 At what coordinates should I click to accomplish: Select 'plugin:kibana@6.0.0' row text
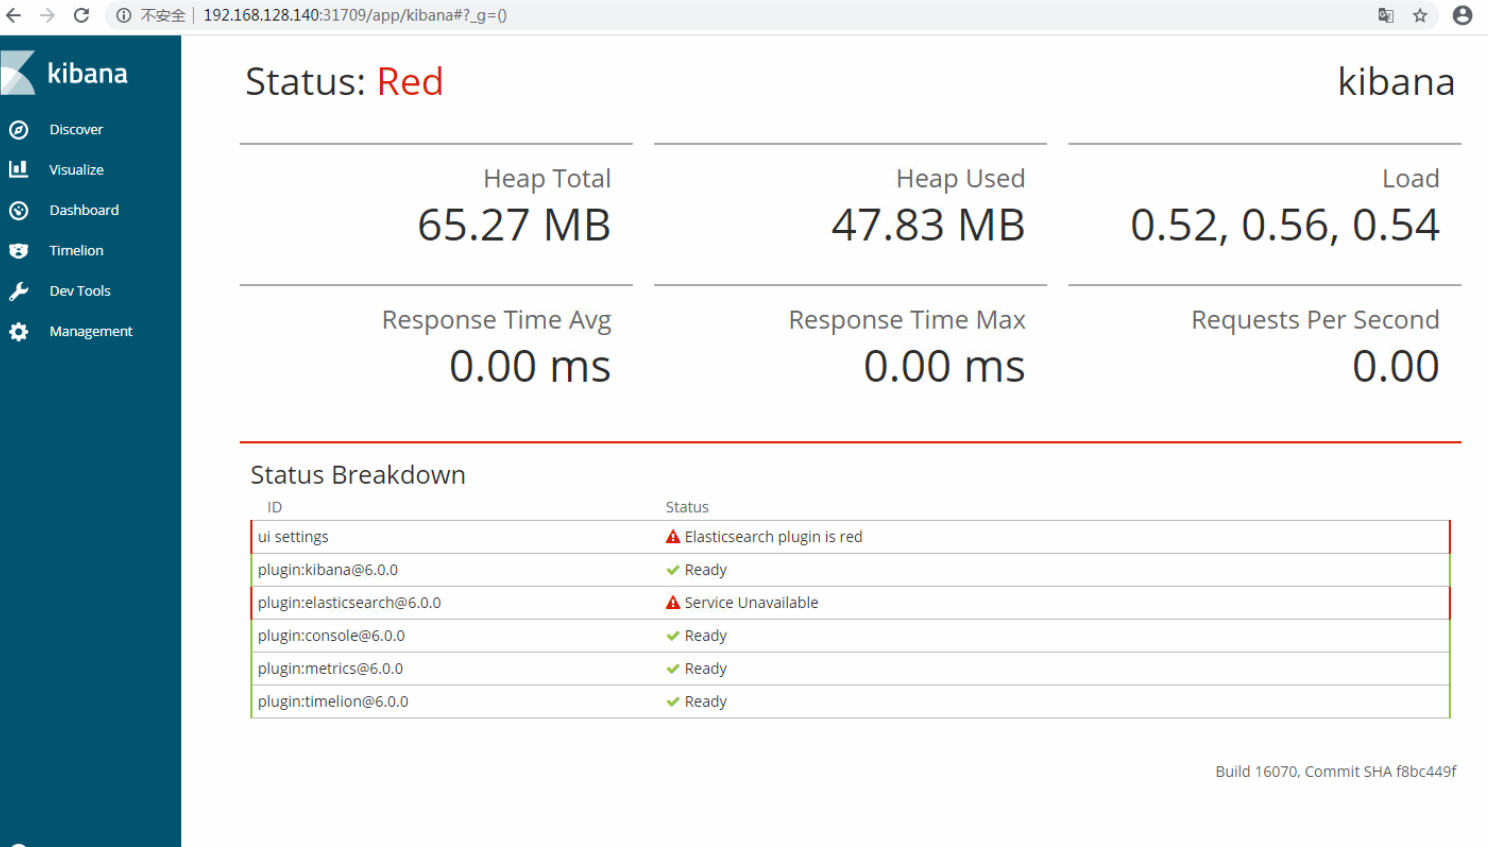pyautogui.click(x=328, y=570)
